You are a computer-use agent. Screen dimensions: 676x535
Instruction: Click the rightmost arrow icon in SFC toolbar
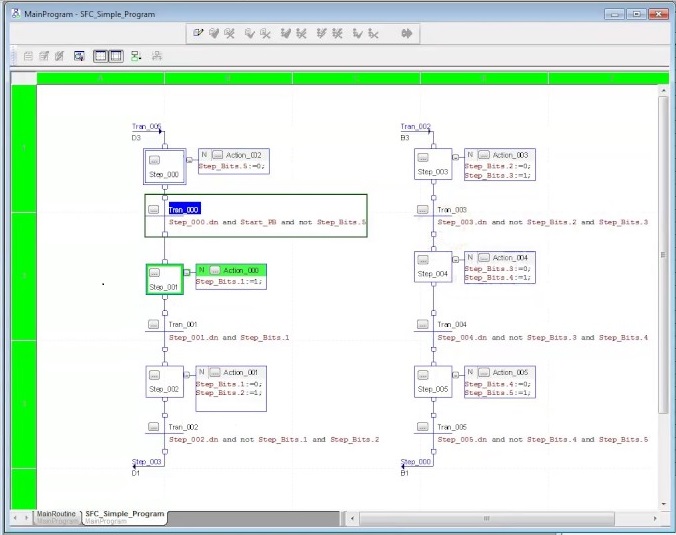click(407, 34)
